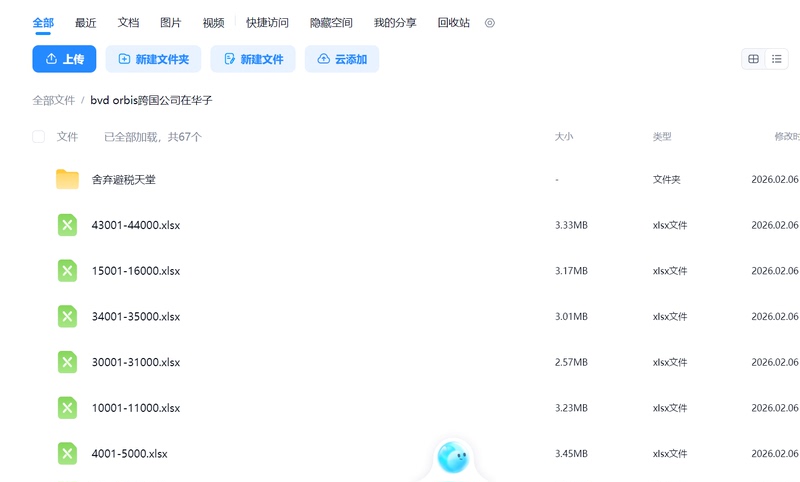Click the tab settings circle icon
The width and height of the screenshot is (800, 482).
(x=490, y=22)
